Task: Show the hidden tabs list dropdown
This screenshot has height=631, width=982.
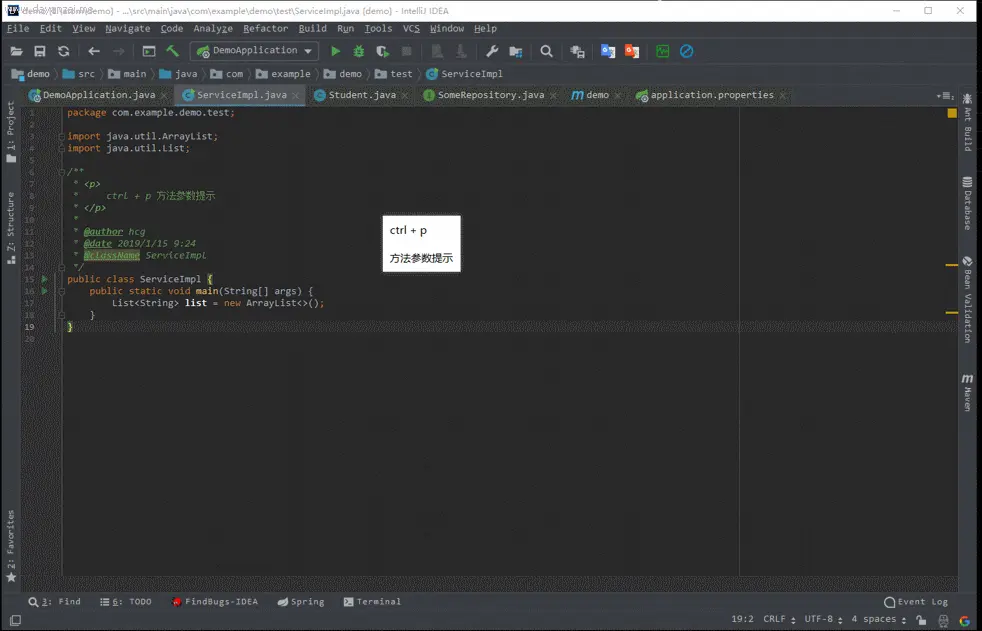Action: (945, 96)
